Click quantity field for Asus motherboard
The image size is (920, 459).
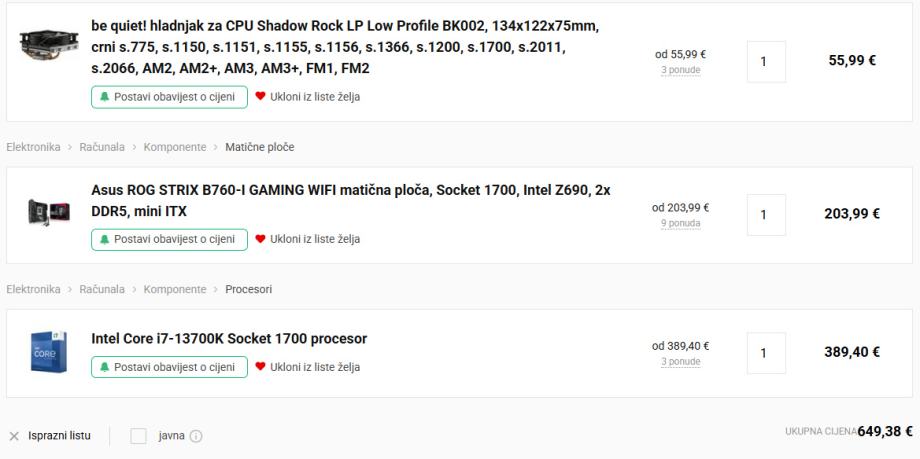coord(766,214)
